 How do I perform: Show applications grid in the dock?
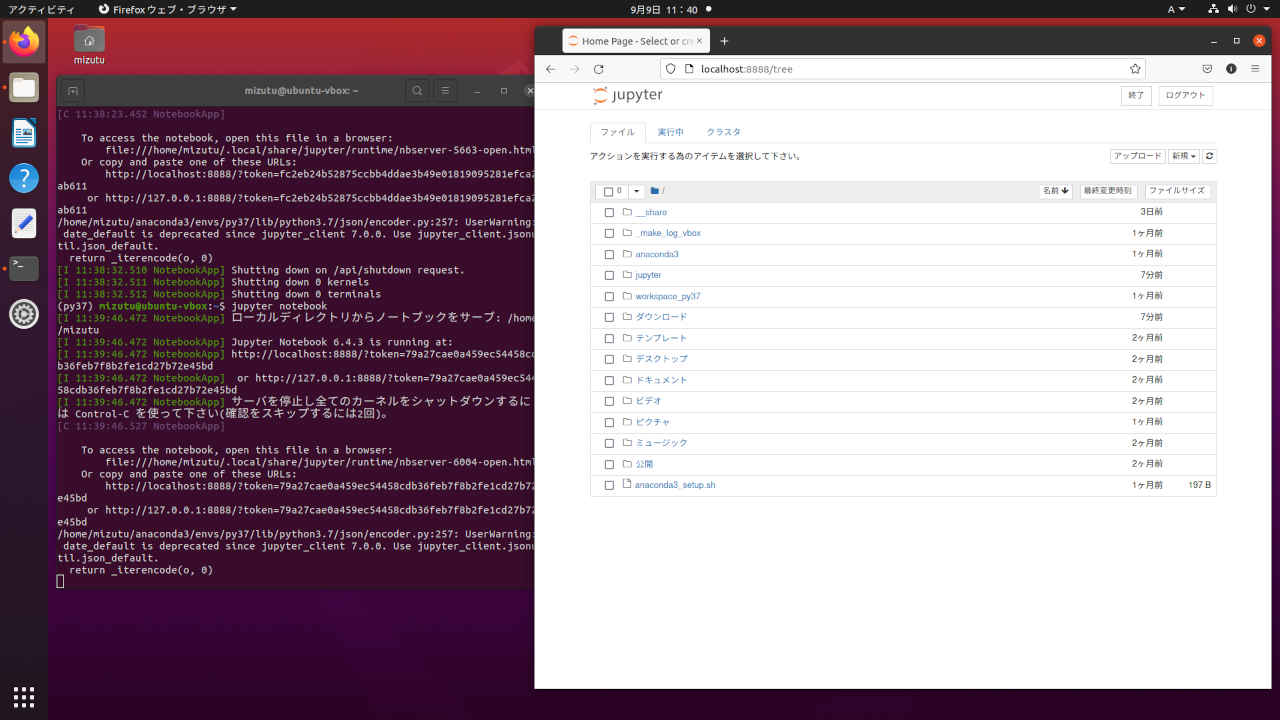pyautogui.click(x=24, y=696)
